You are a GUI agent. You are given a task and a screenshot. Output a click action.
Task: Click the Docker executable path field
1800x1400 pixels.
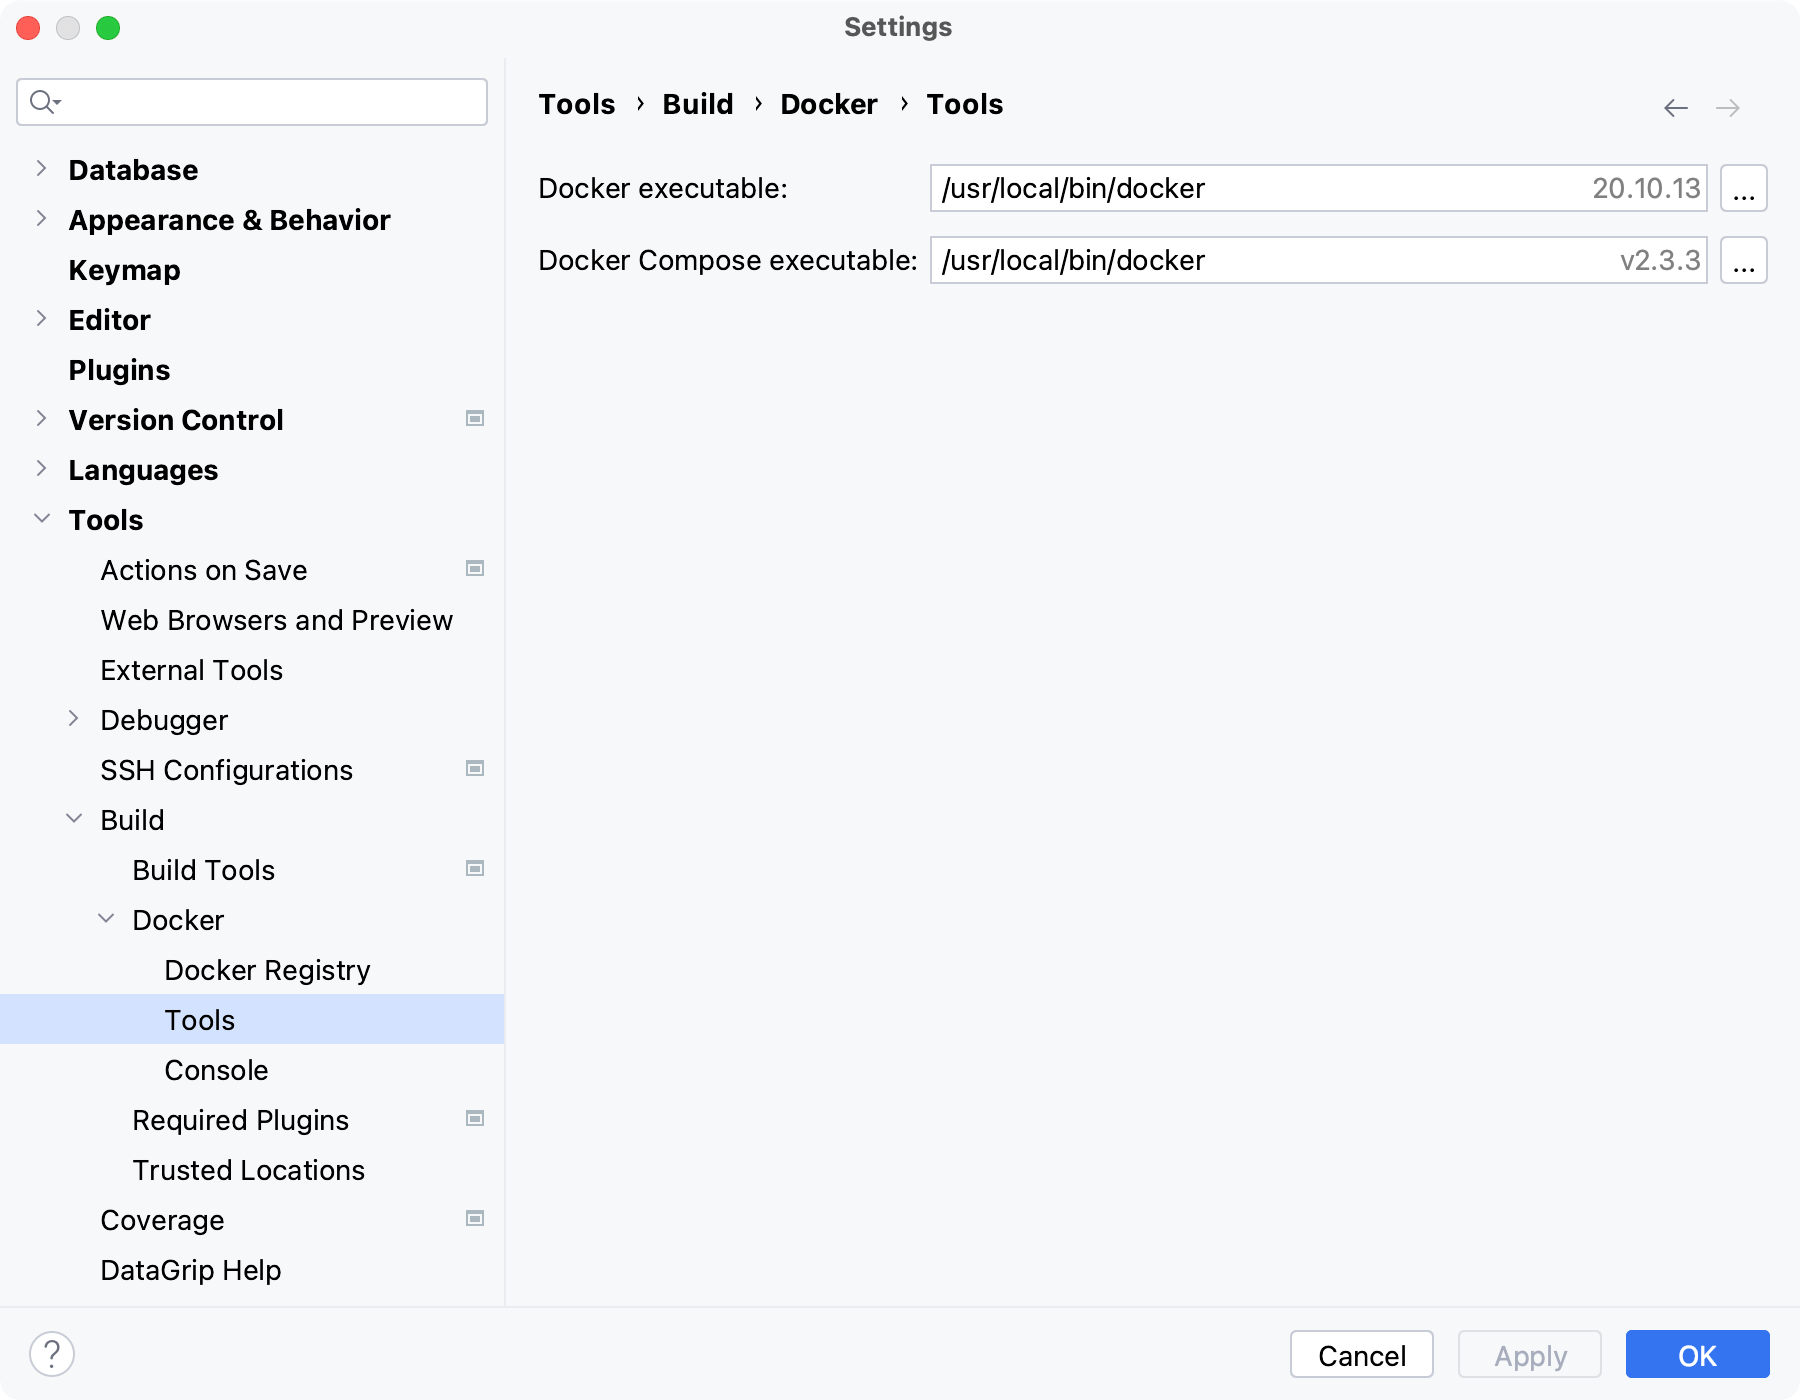coord(1260,189)
